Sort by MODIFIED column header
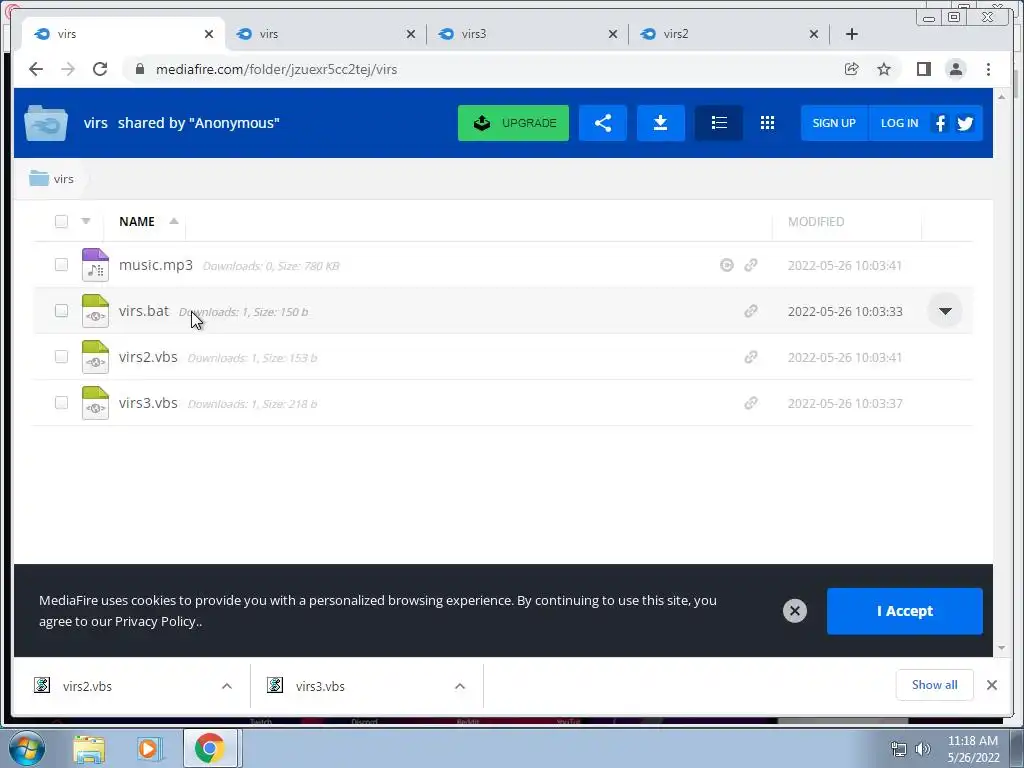The width and height of the screenshot is (1024, 768). coord(816,221)
